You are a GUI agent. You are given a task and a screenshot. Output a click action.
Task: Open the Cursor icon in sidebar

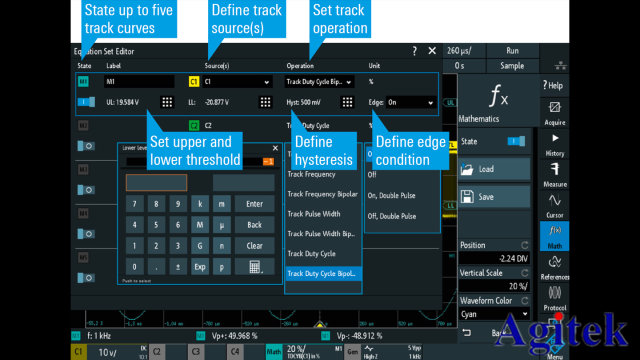(554, 206)
